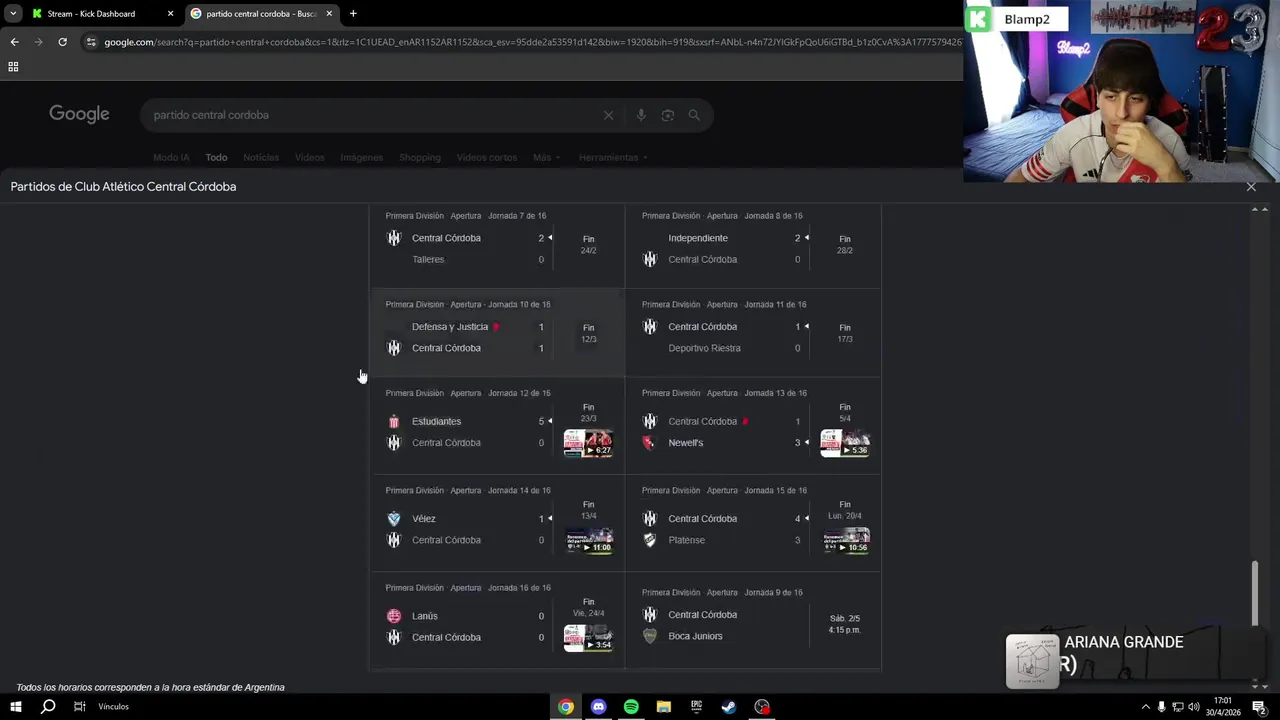Focus the google.com address bar URL
1280x720 pixels.
point(530,42)
